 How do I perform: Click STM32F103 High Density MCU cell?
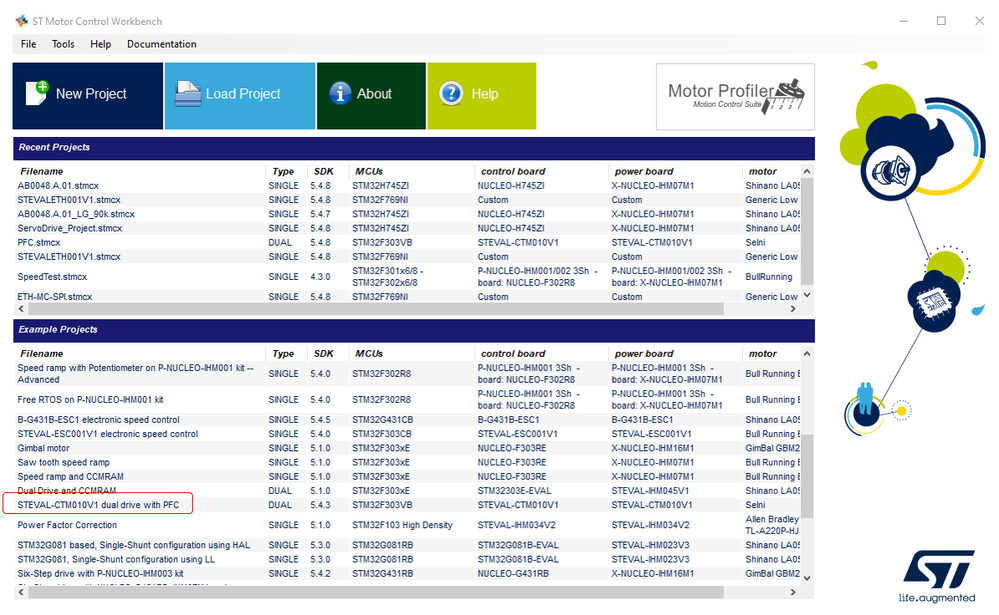[x=403, y=525]
